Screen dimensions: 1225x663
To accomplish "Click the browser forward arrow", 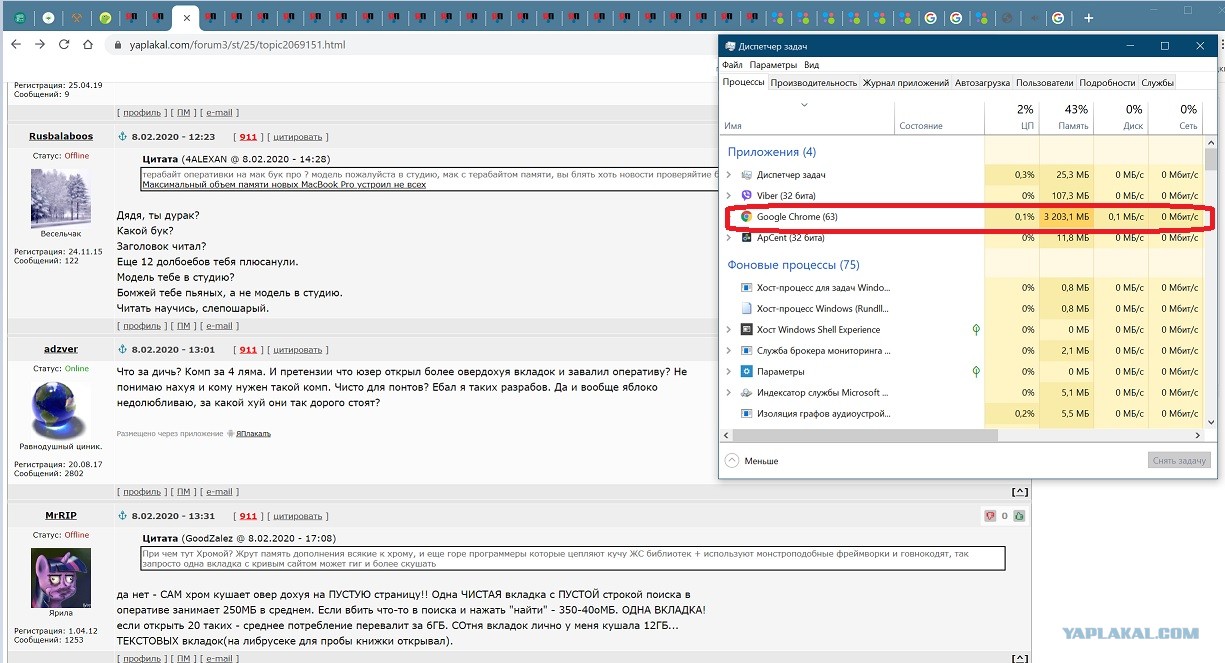I will 40,45.
